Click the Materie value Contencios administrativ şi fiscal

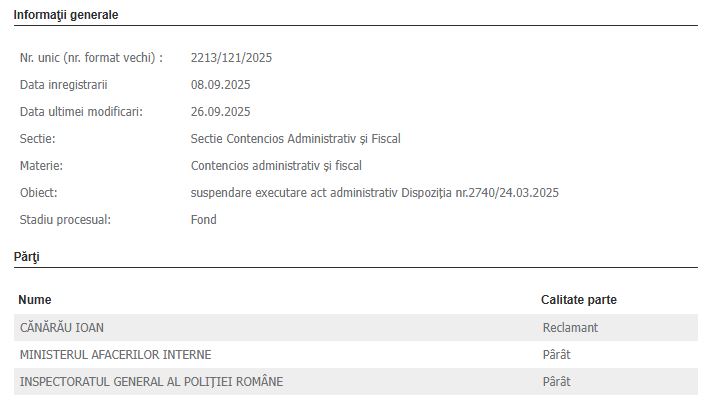pos(276,166)
